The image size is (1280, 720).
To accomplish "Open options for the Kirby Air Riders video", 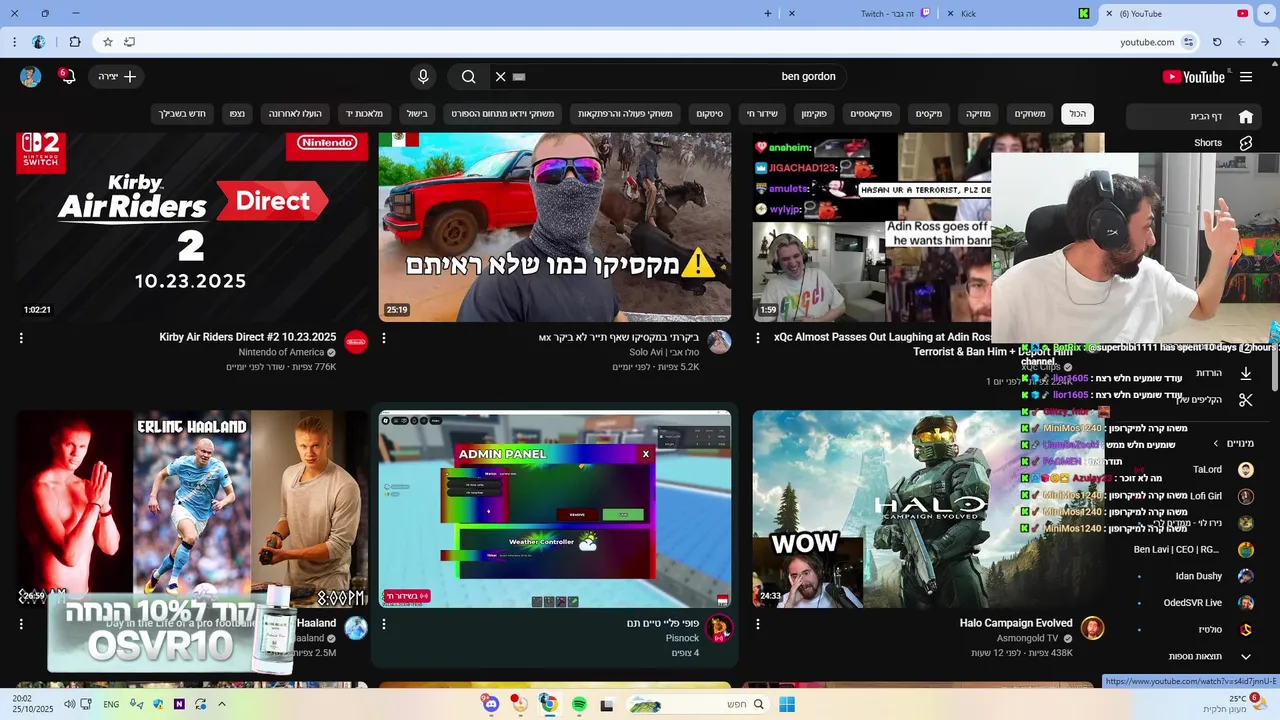I will click(x=21, y=338).
